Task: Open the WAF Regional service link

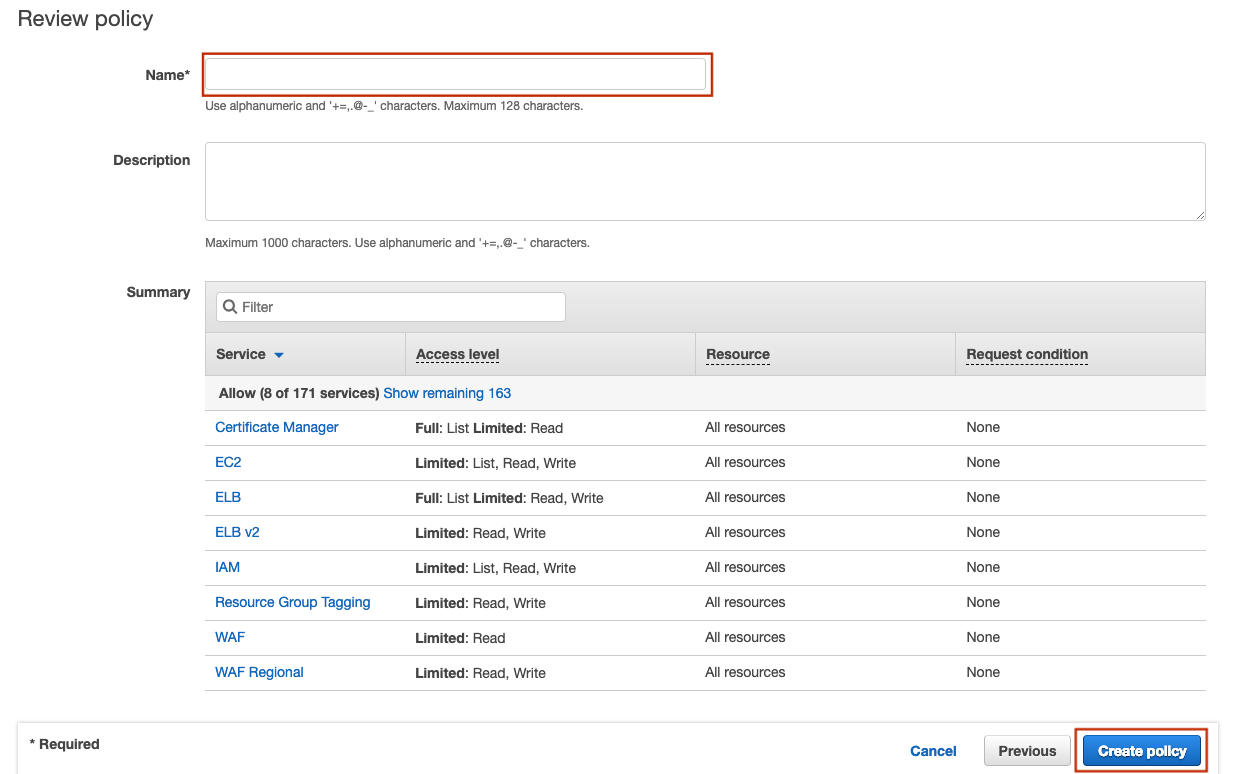Action: coord(259,672)
